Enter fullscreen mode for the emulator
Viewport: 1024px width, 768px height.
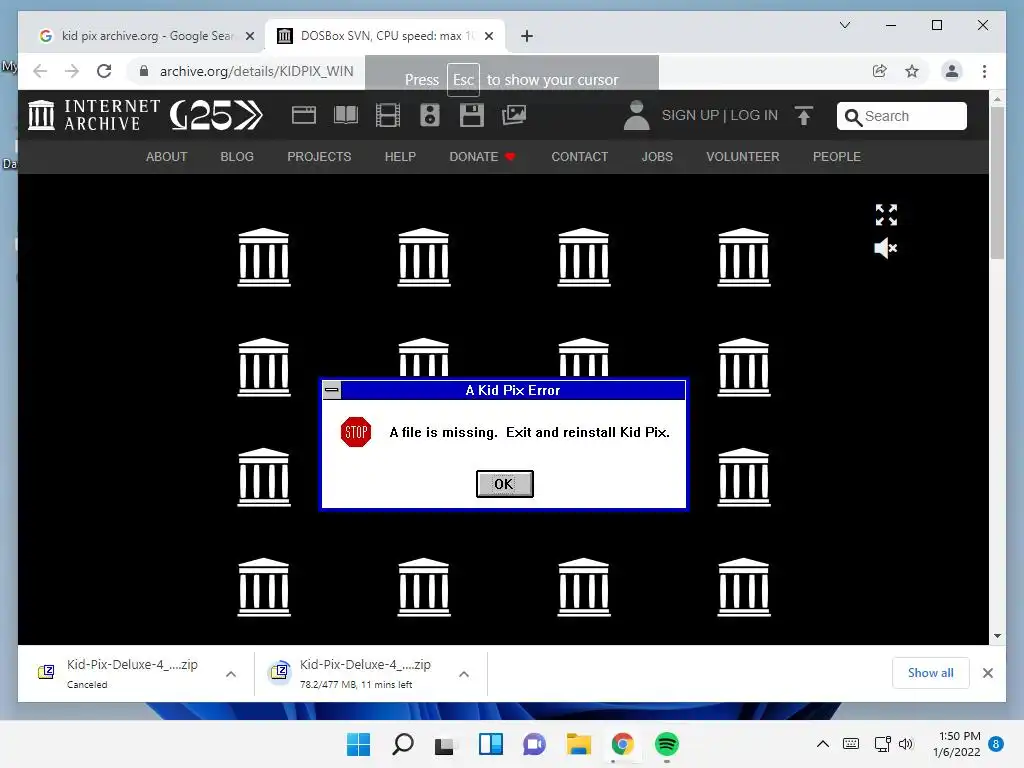point(886,215)
